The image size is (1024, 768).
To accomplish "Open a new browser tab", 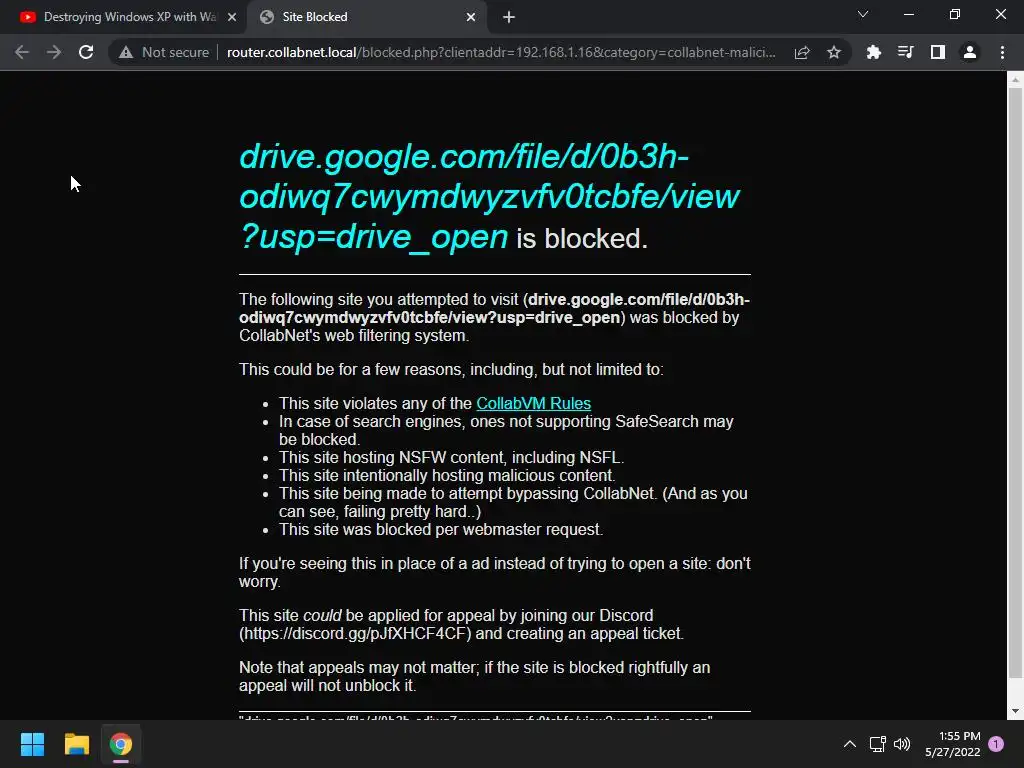I will (x=509, y=17).
